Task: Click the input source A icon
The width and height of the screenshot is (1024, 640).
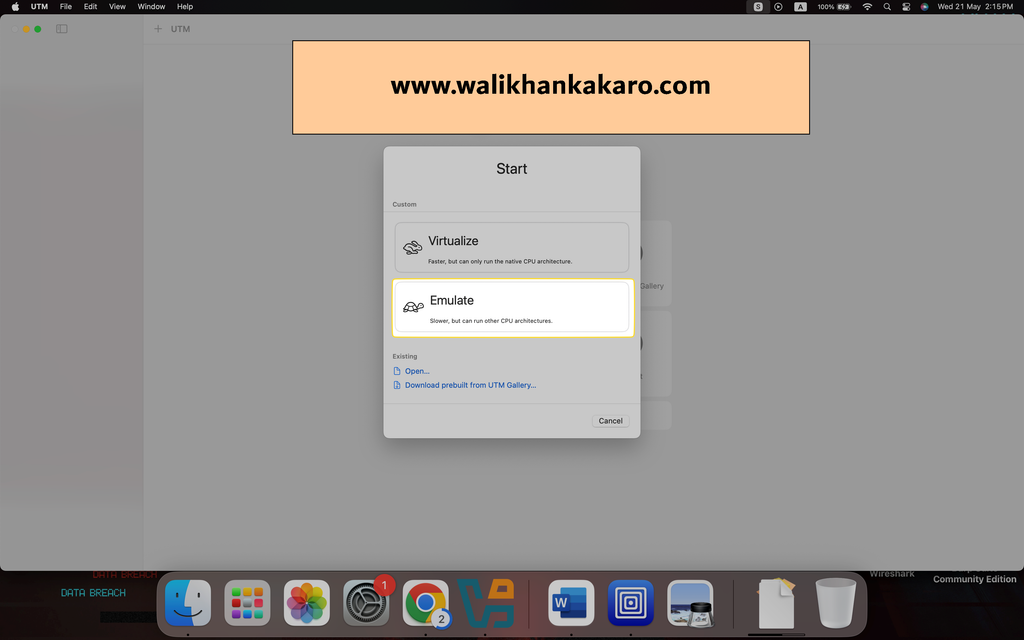Action: pos(800,7)
